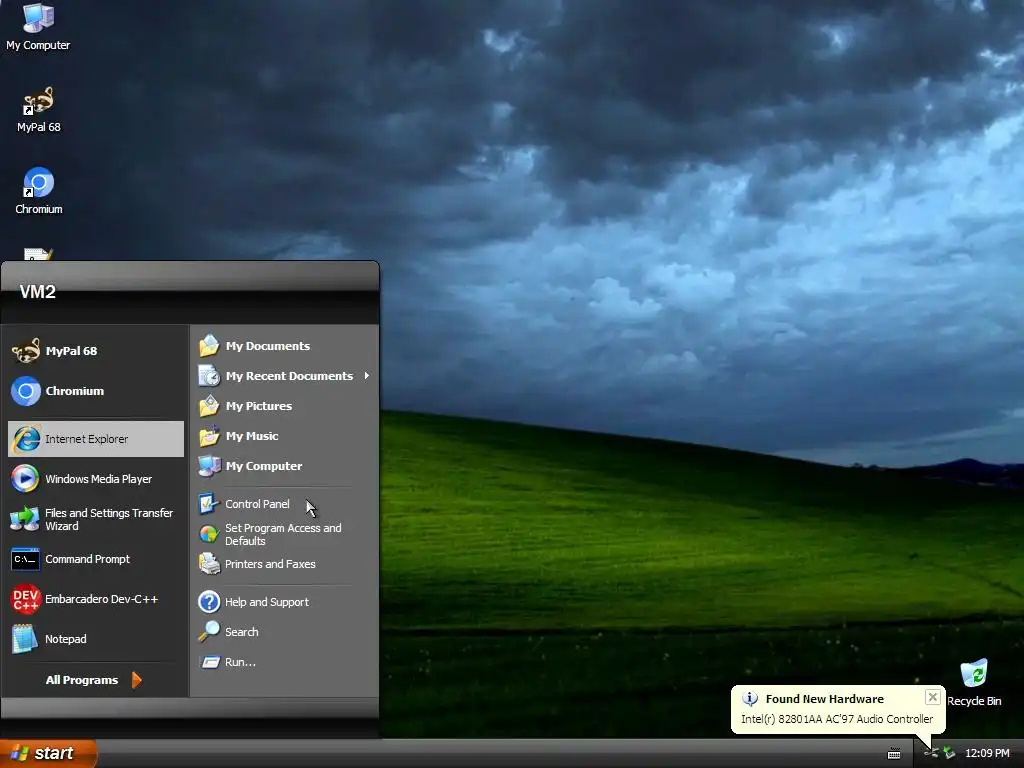Open the My Pictures label
1024x768 pixels.
[259, 406]
